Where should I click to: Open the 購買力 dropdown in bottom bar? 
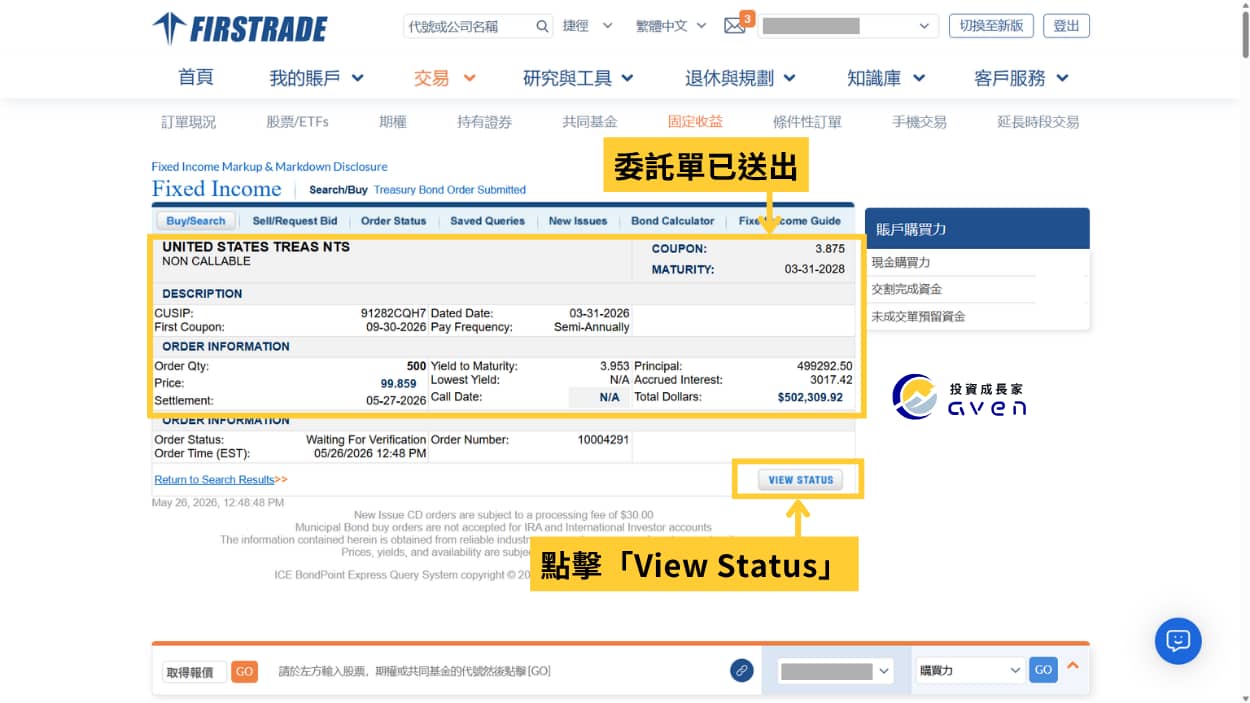[970, 671]
